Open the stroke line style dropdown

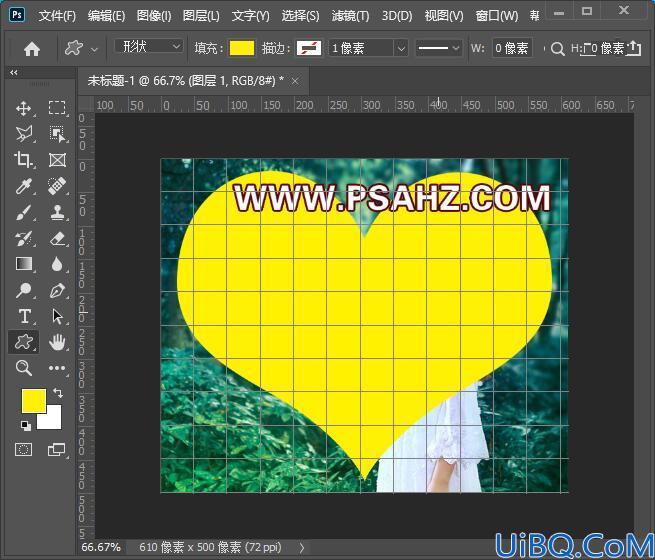[438, 48]
